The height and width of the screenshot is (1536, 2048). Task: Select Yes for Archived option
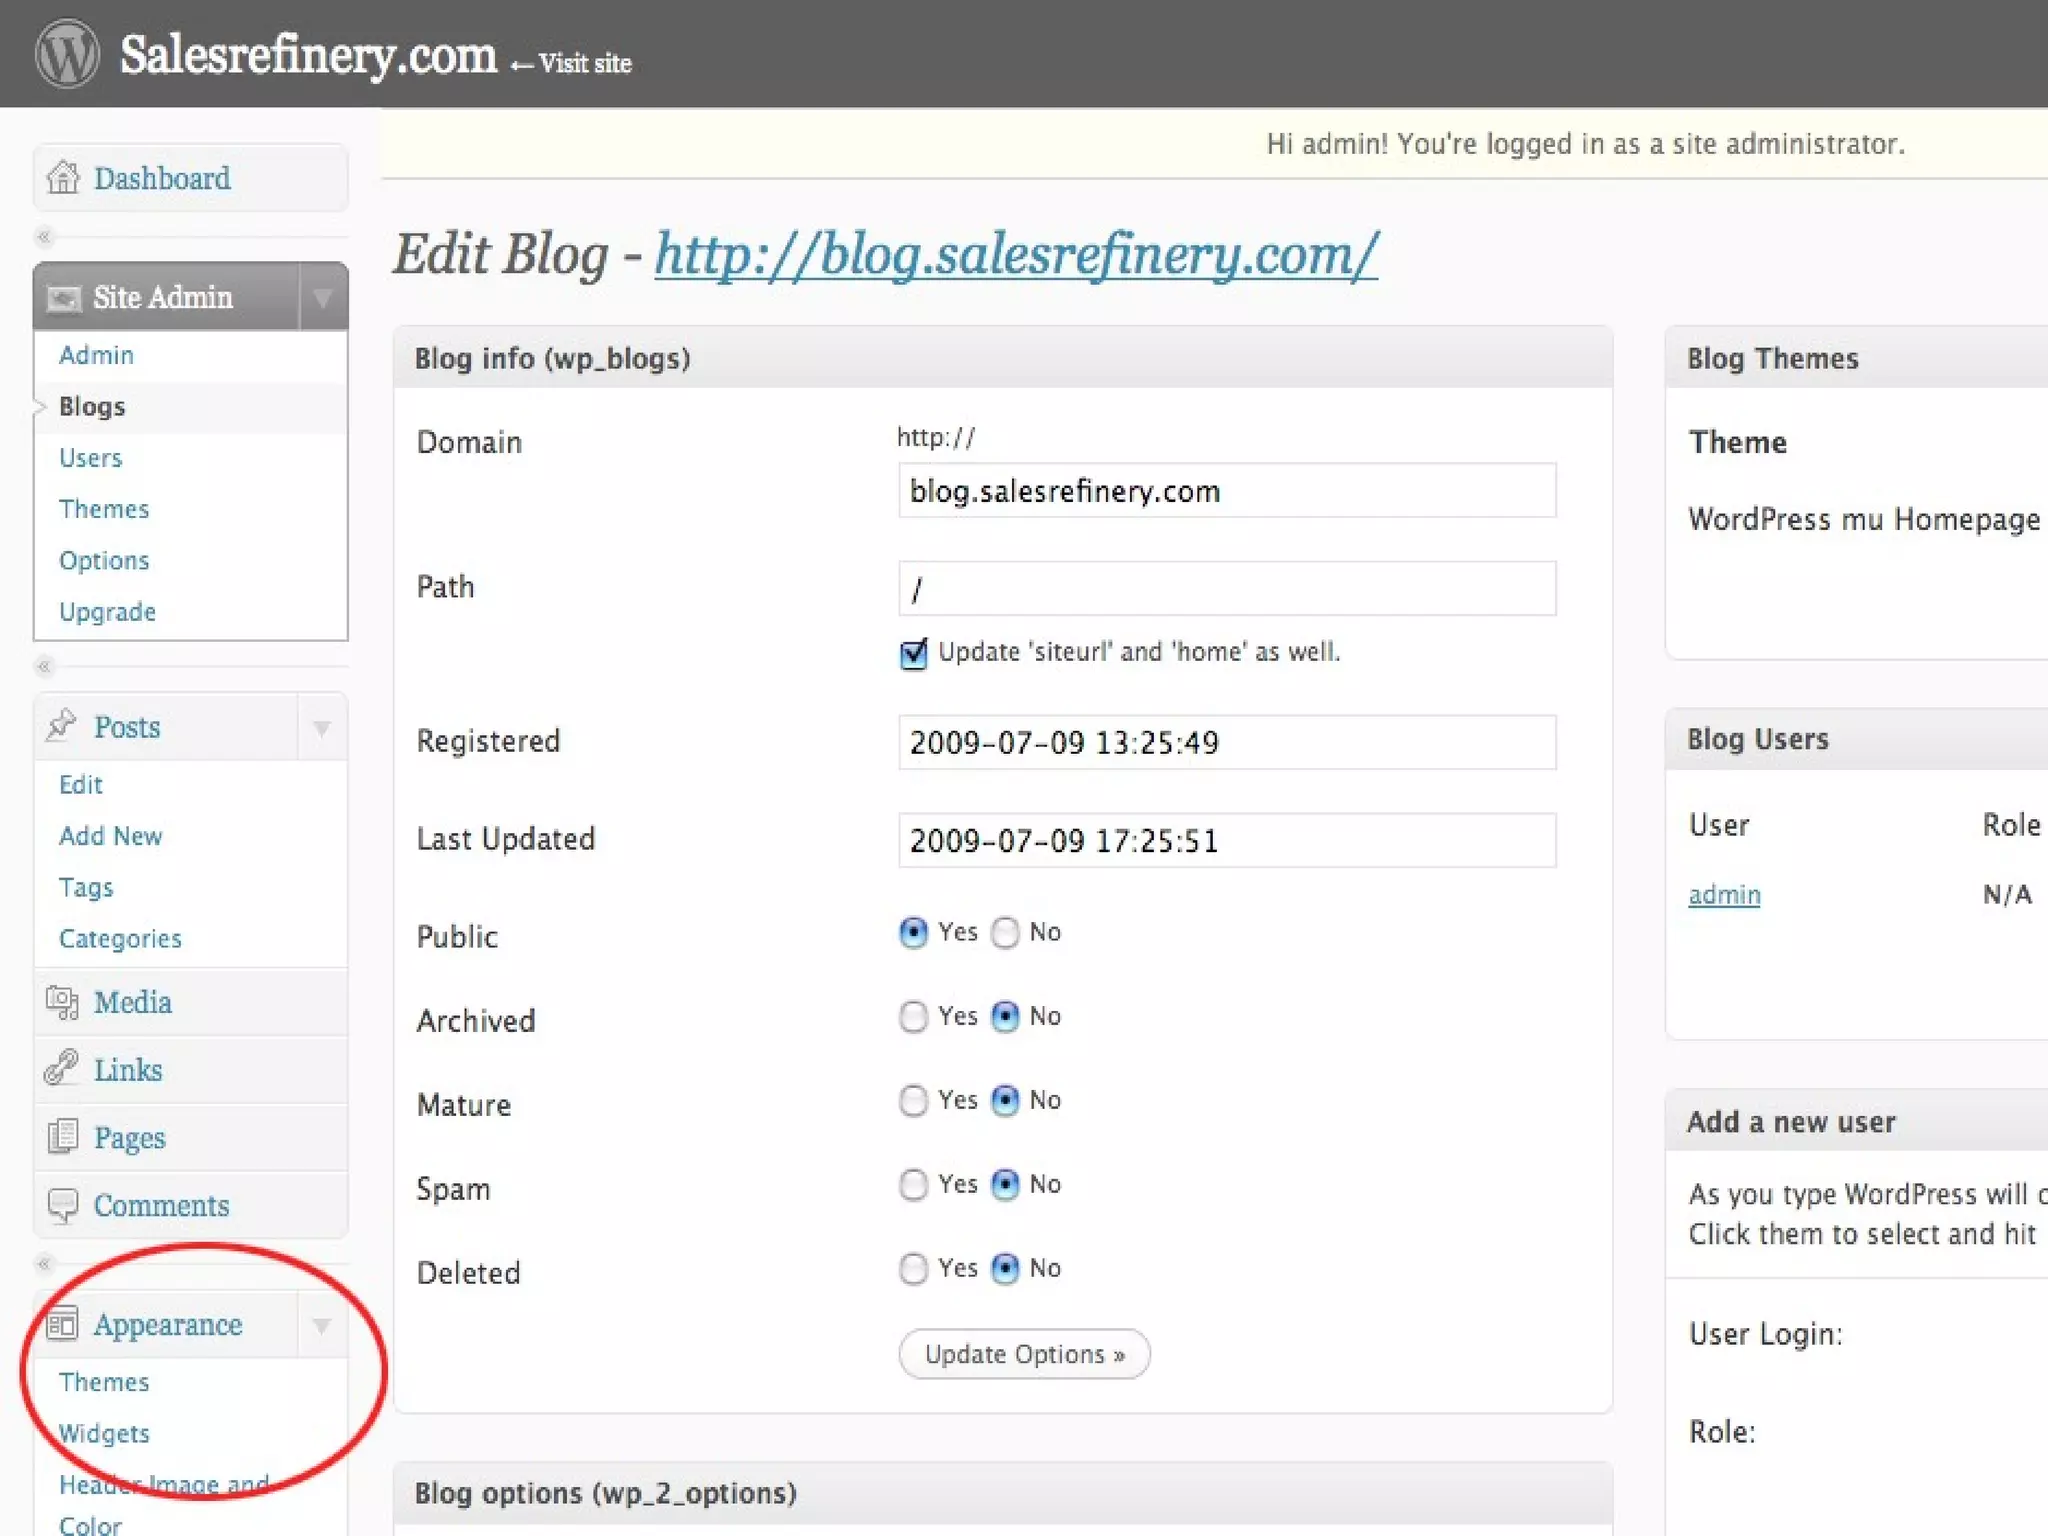pos(913,1017)
